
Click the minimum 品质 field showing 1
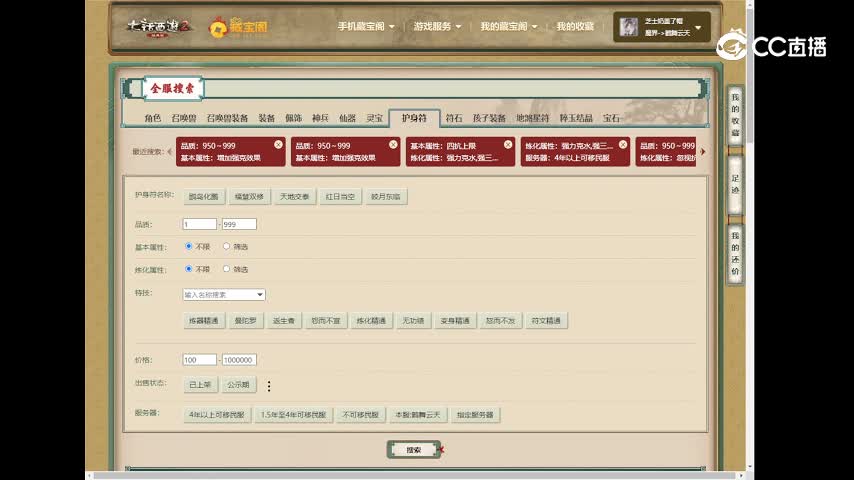199,224
